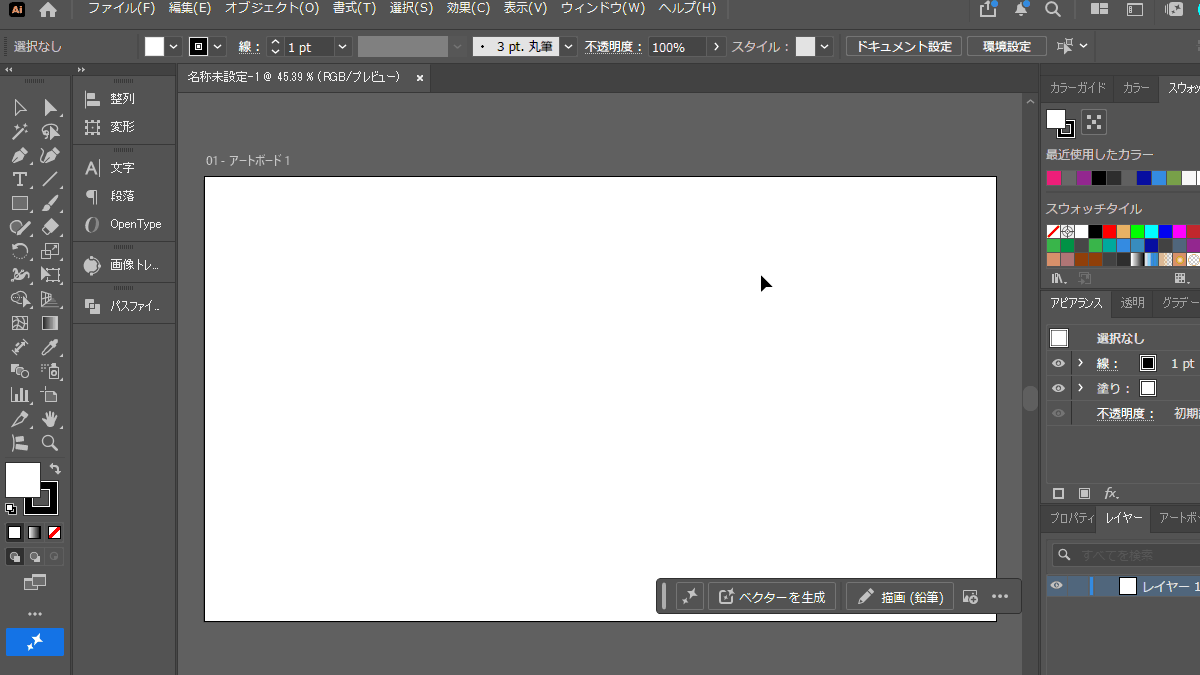Click the Share document icon
The image size is (1200, 675).
pos(988,9)
